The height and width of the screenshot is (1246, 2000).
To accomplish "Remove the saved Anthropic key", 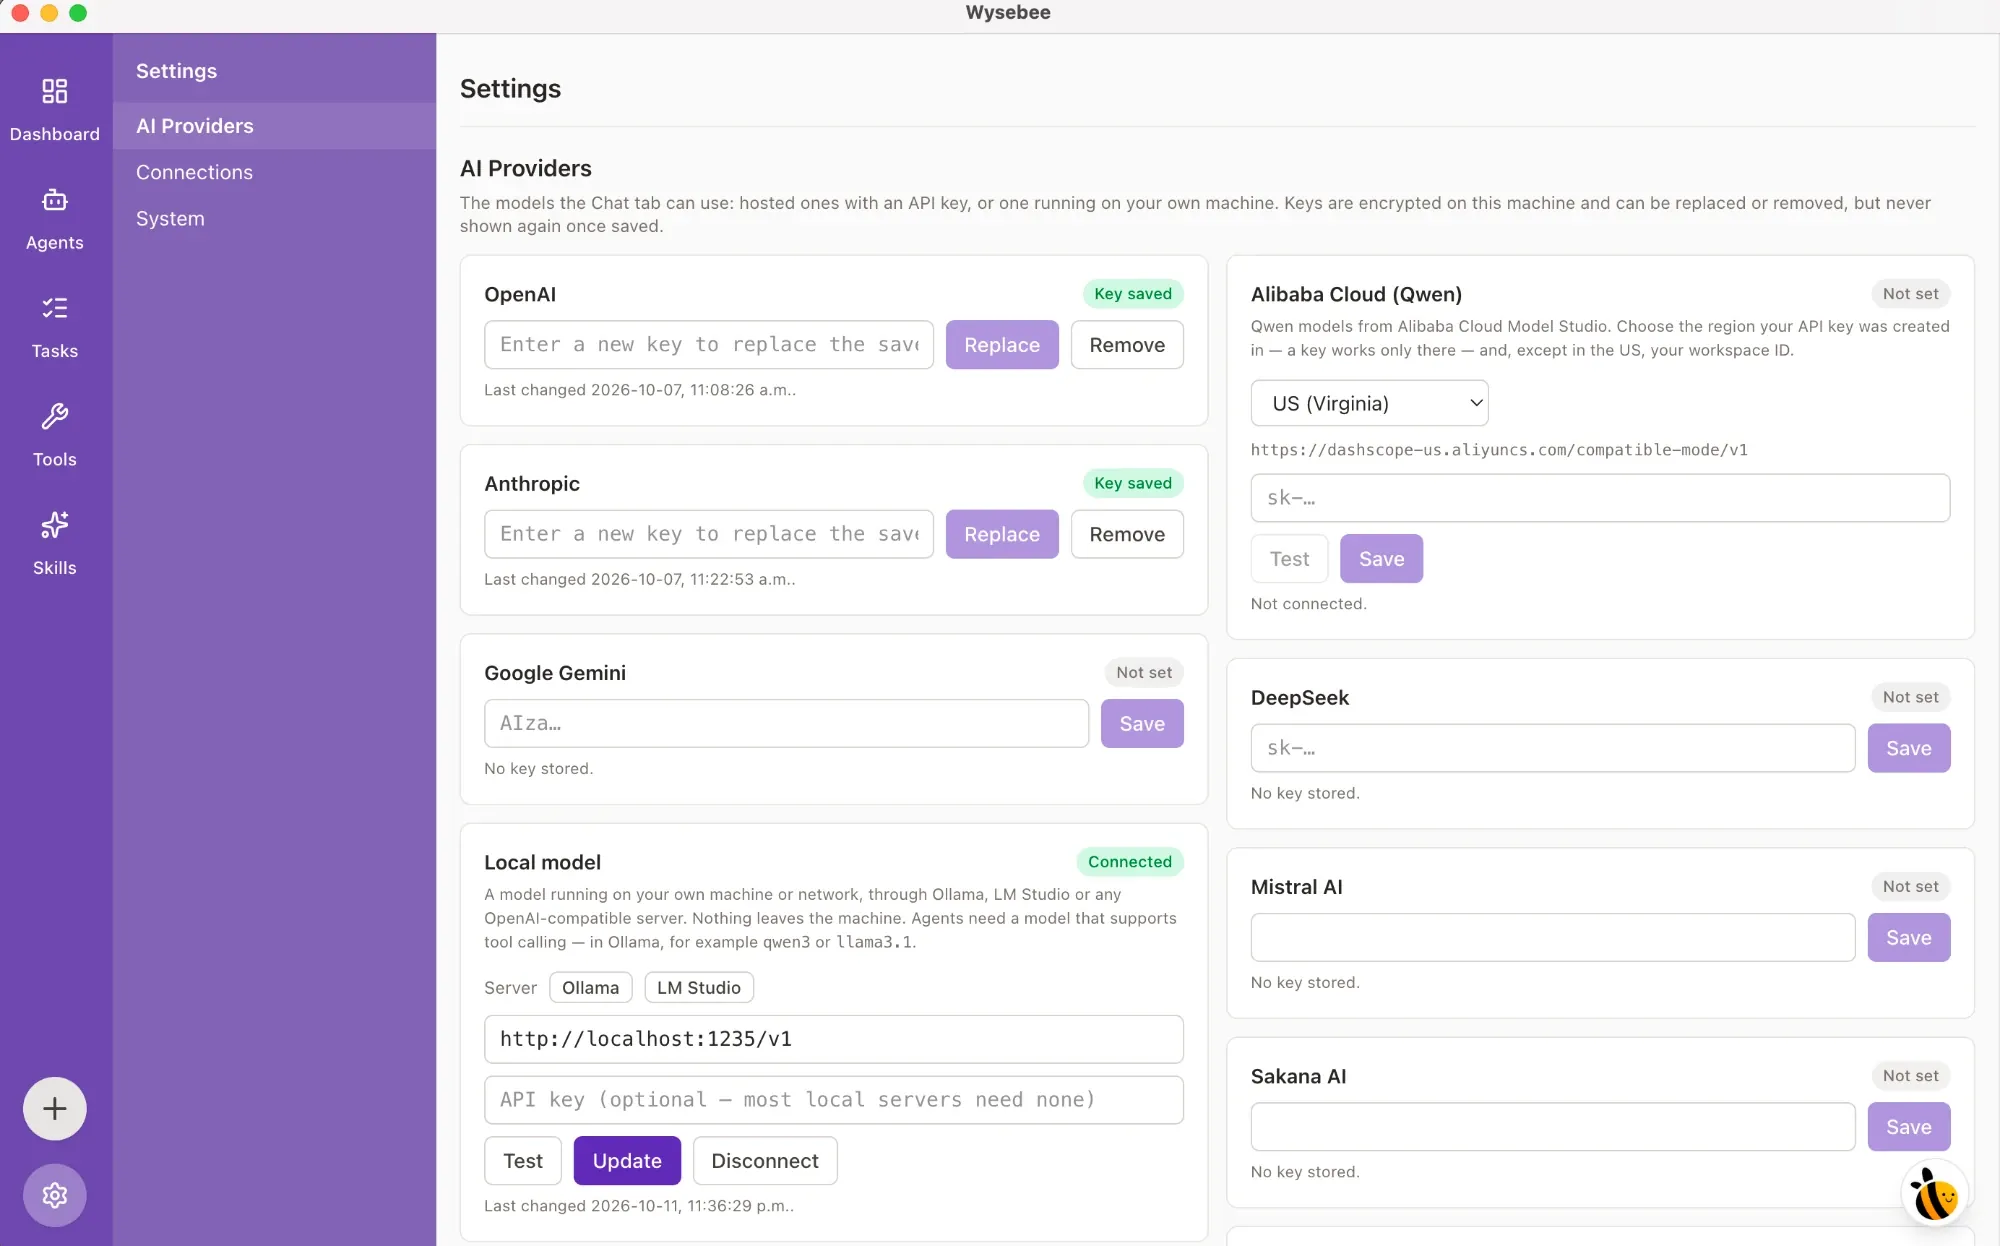I will pos(1127,534).
